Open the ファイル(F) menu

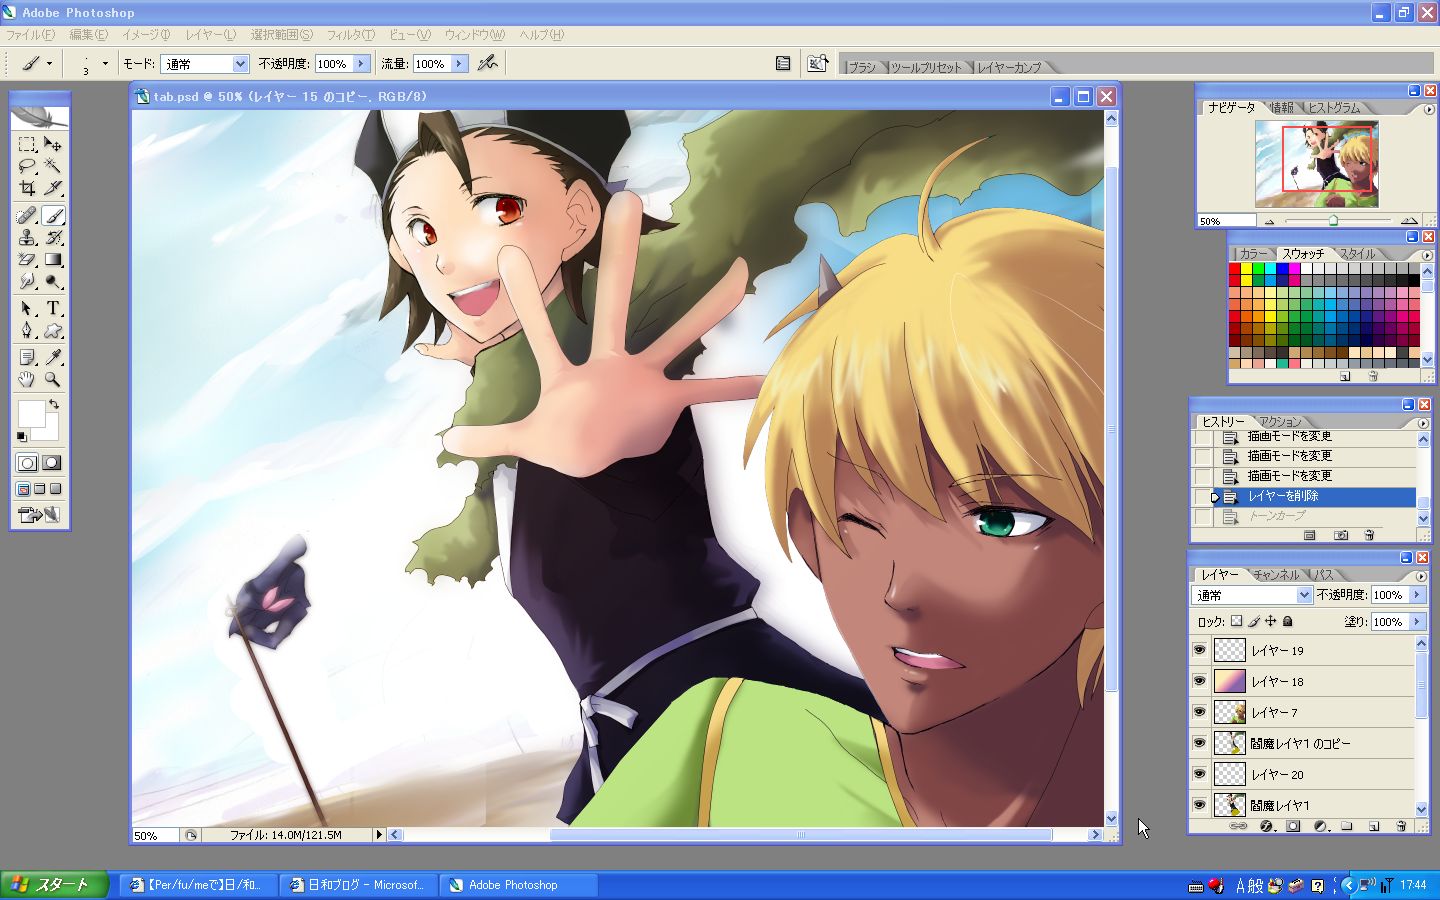coord(31,35)
